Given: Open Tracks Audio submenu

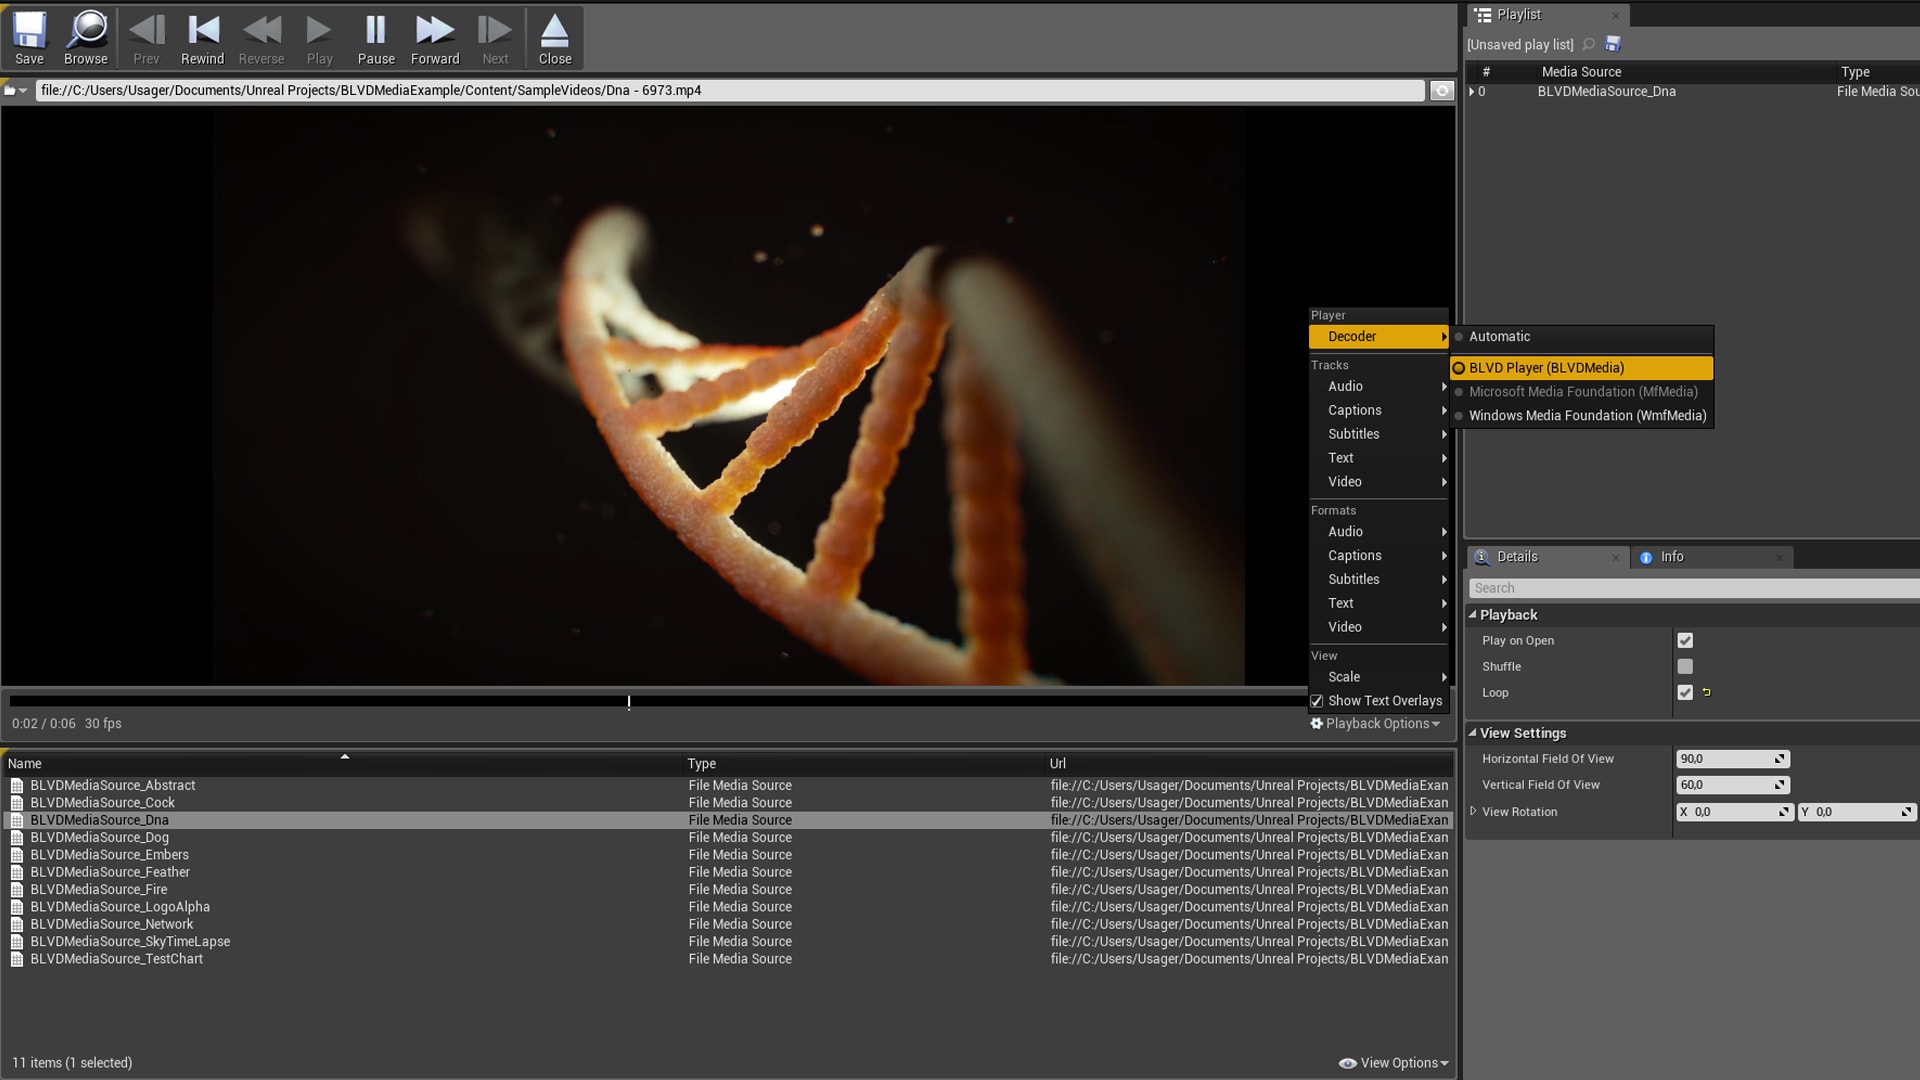Looking at the screenshot, I should point(1378,386).
